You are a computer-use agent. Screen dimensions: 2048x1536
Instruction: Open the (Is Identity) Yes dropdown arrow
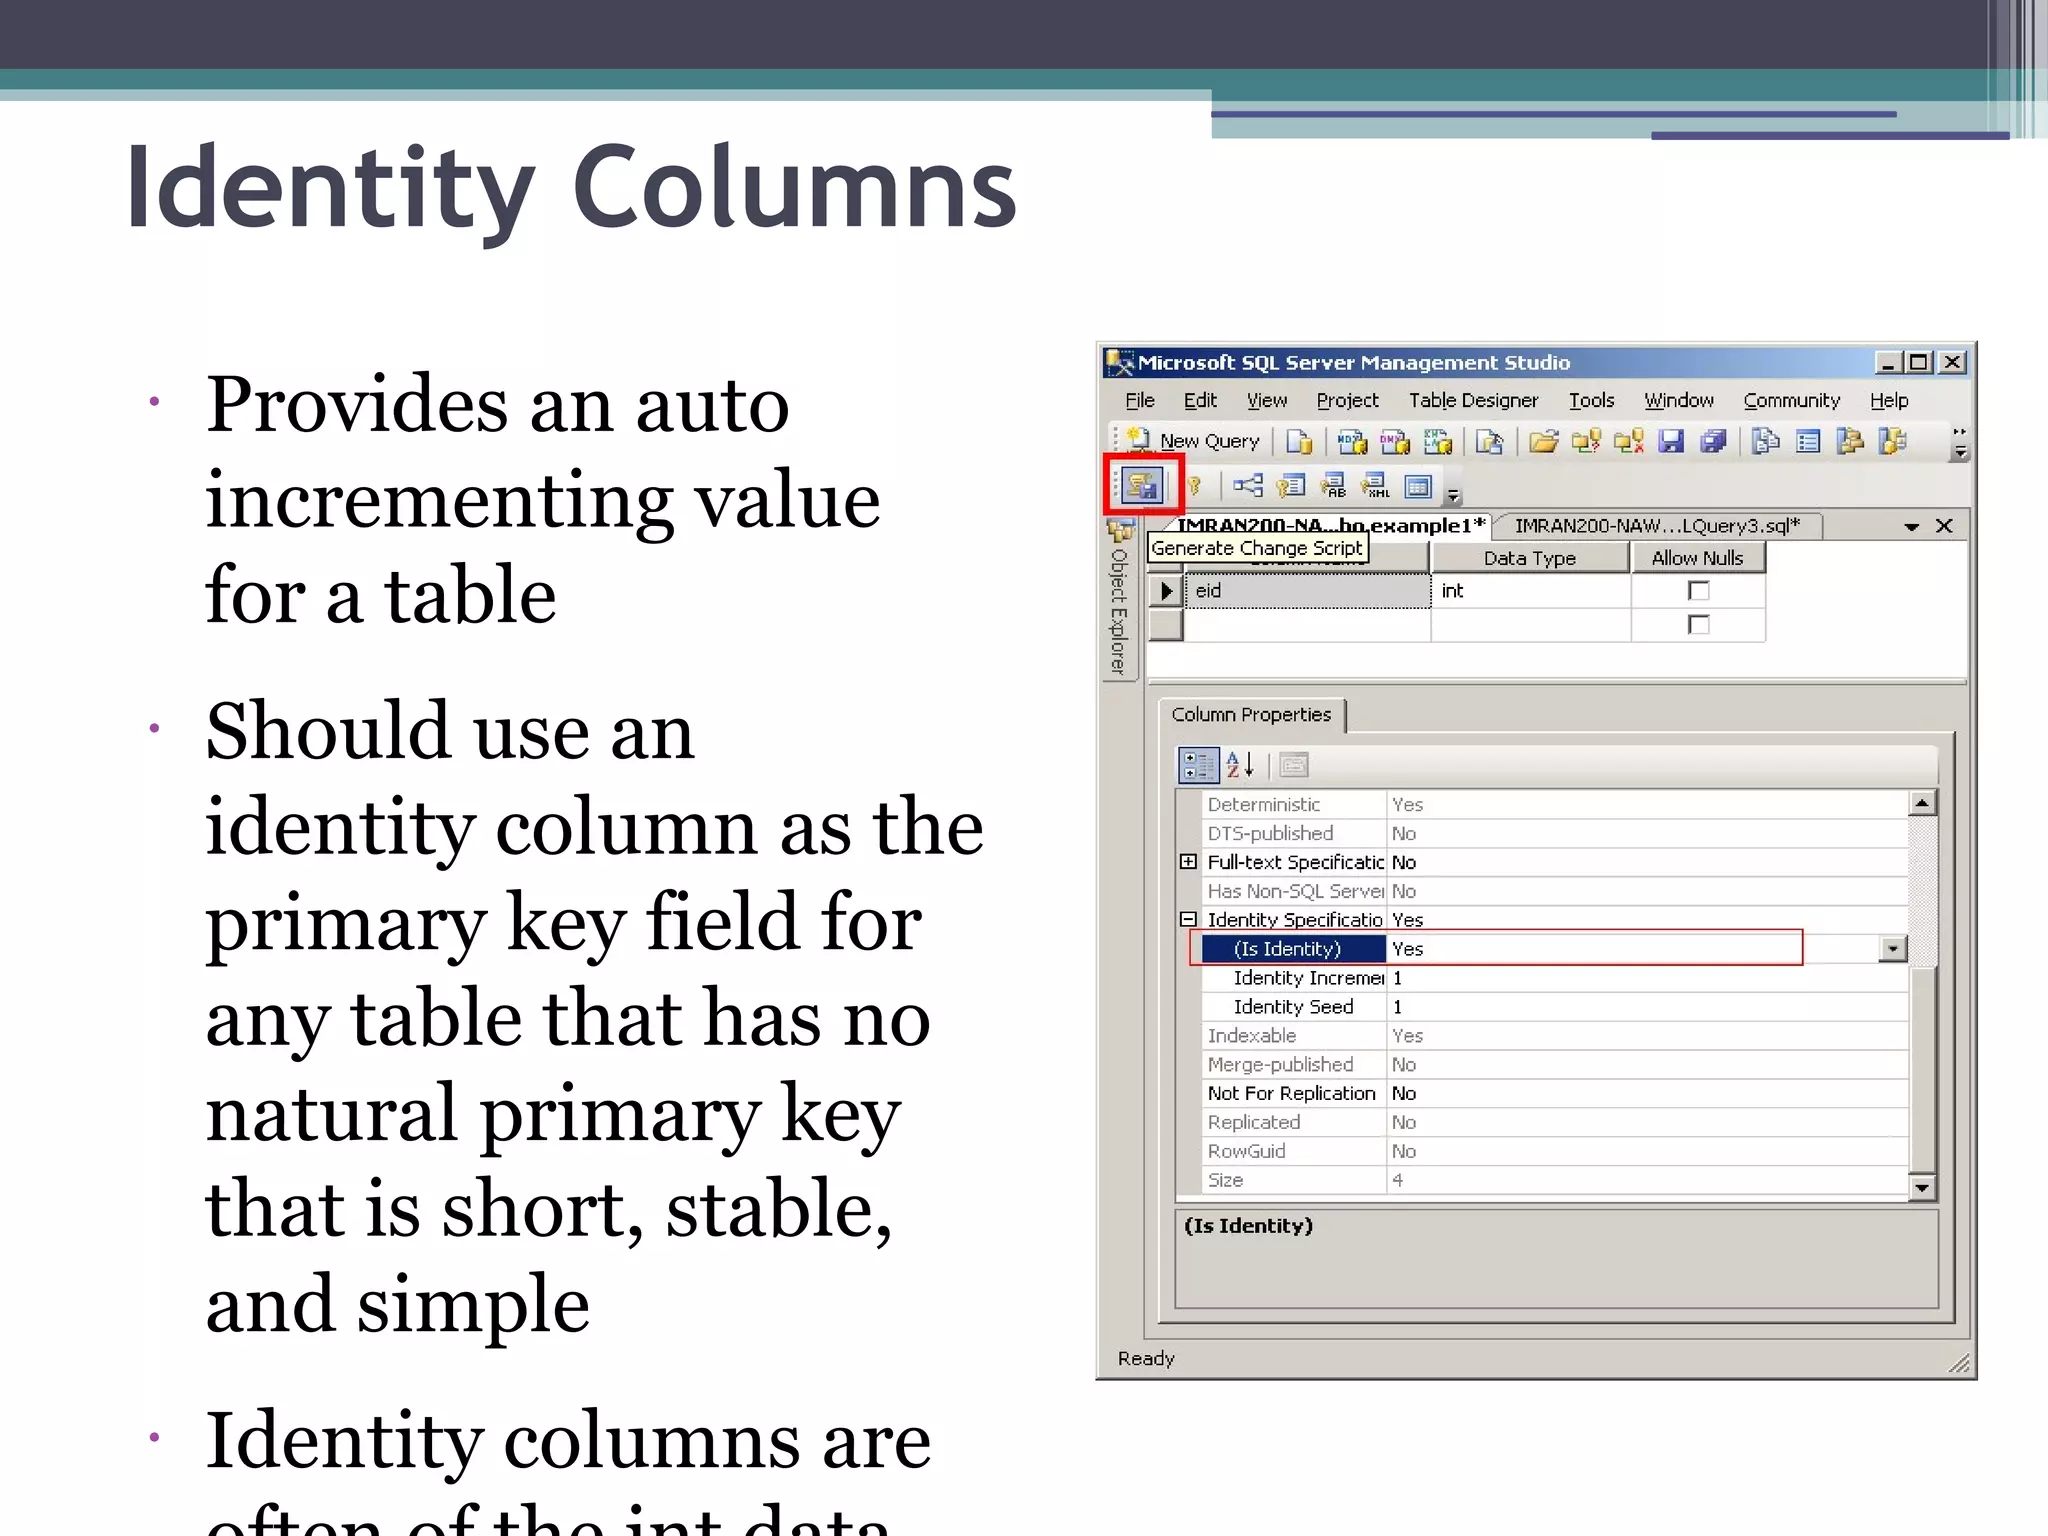[1892, 949]
